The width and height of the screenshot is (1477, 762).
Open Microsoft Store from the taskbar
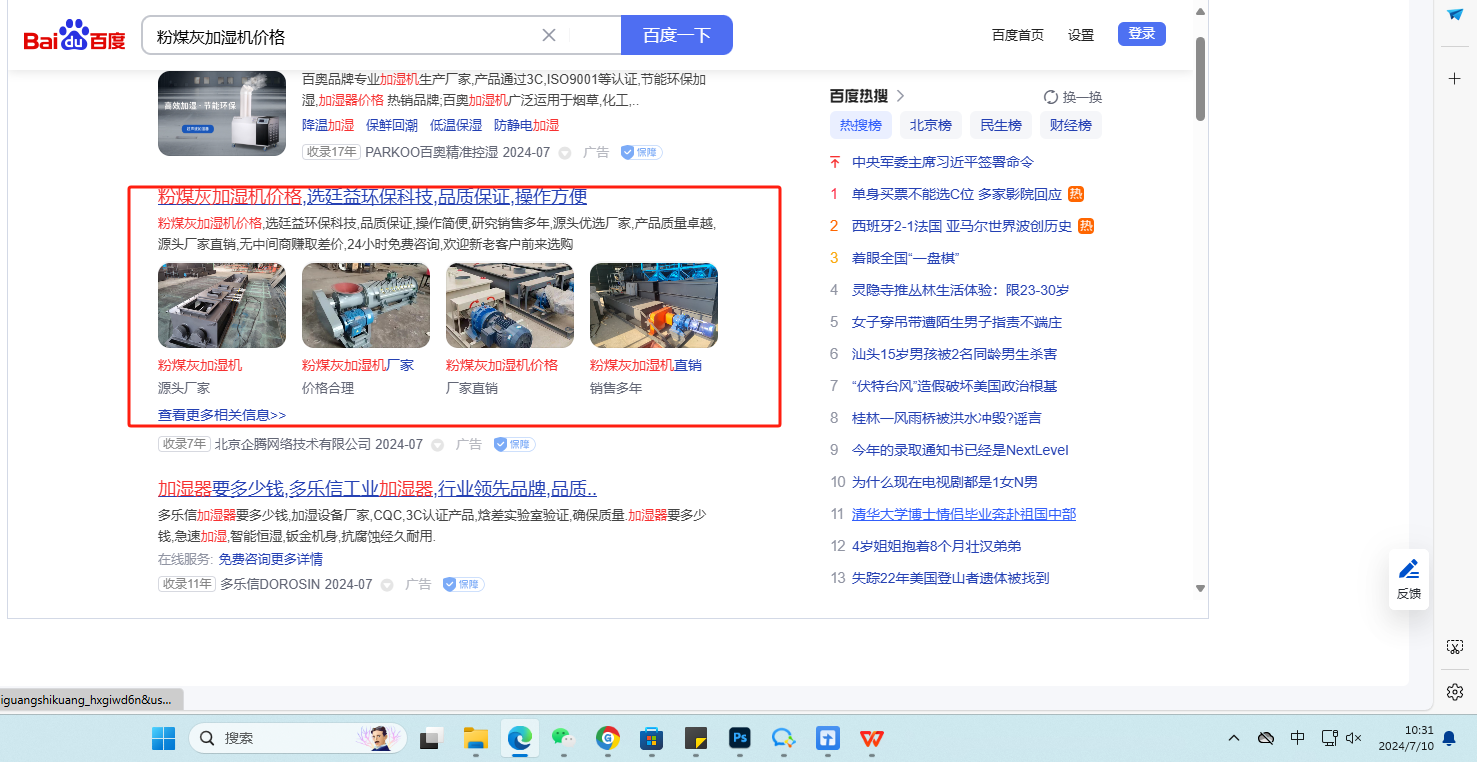[652, 739]
